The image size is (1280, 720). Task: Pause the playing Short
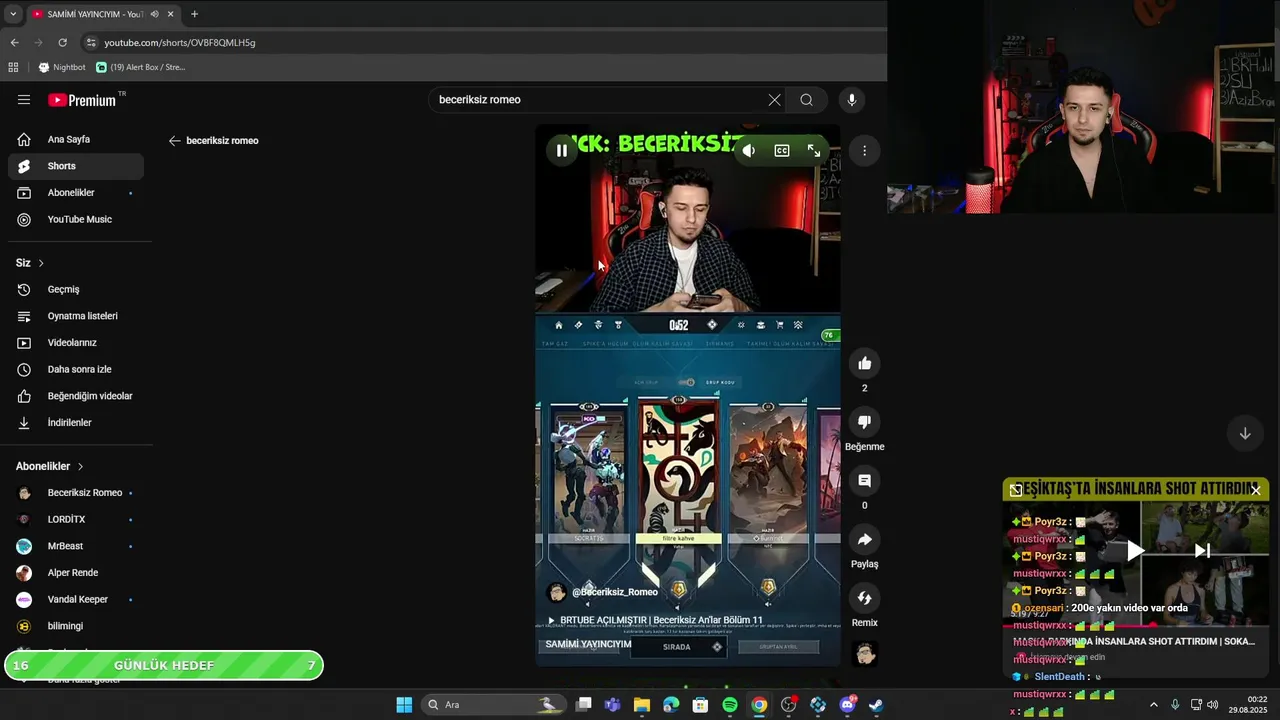pos(562,151)
